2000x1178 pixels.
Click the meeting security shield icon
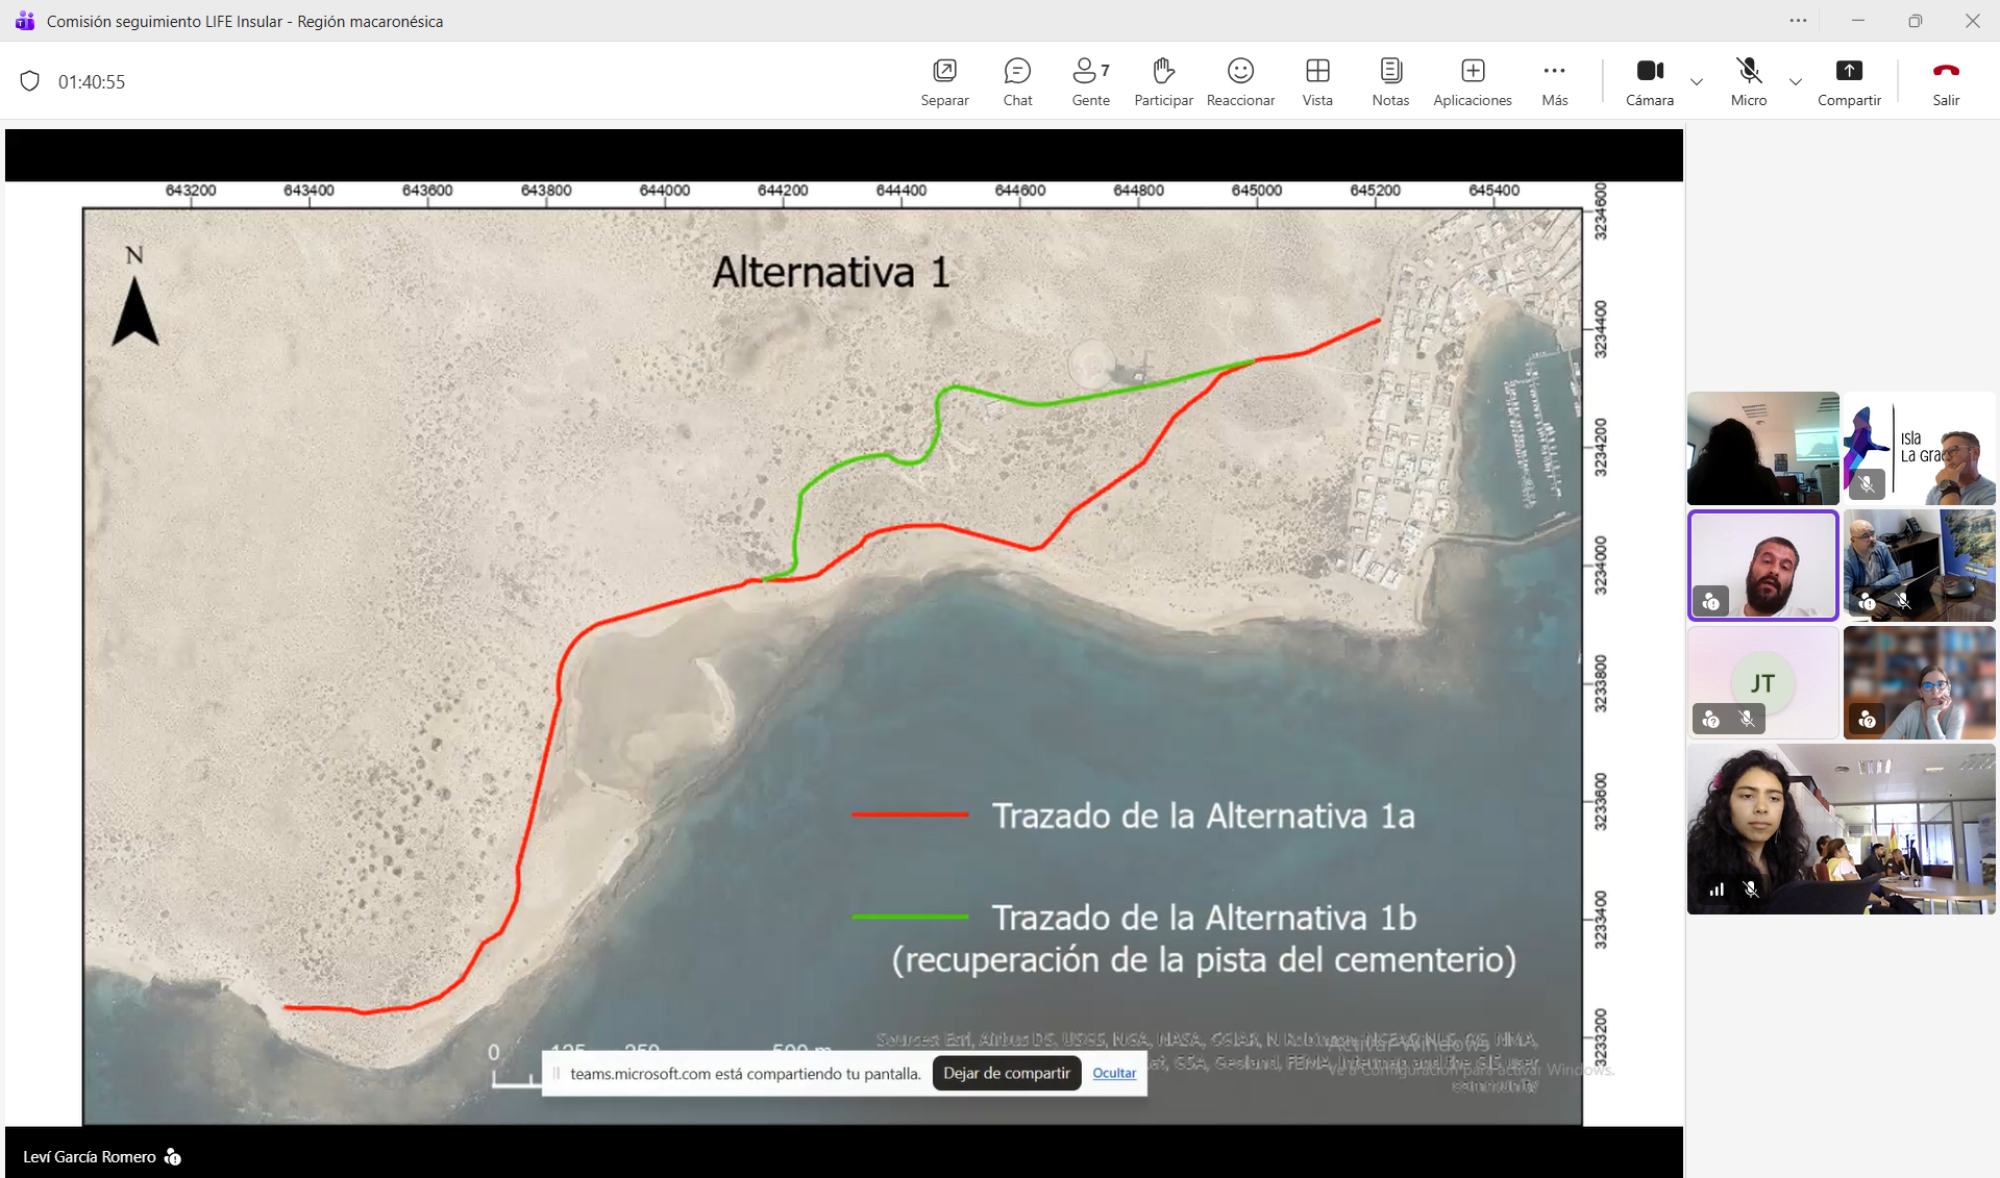point(30,81)
